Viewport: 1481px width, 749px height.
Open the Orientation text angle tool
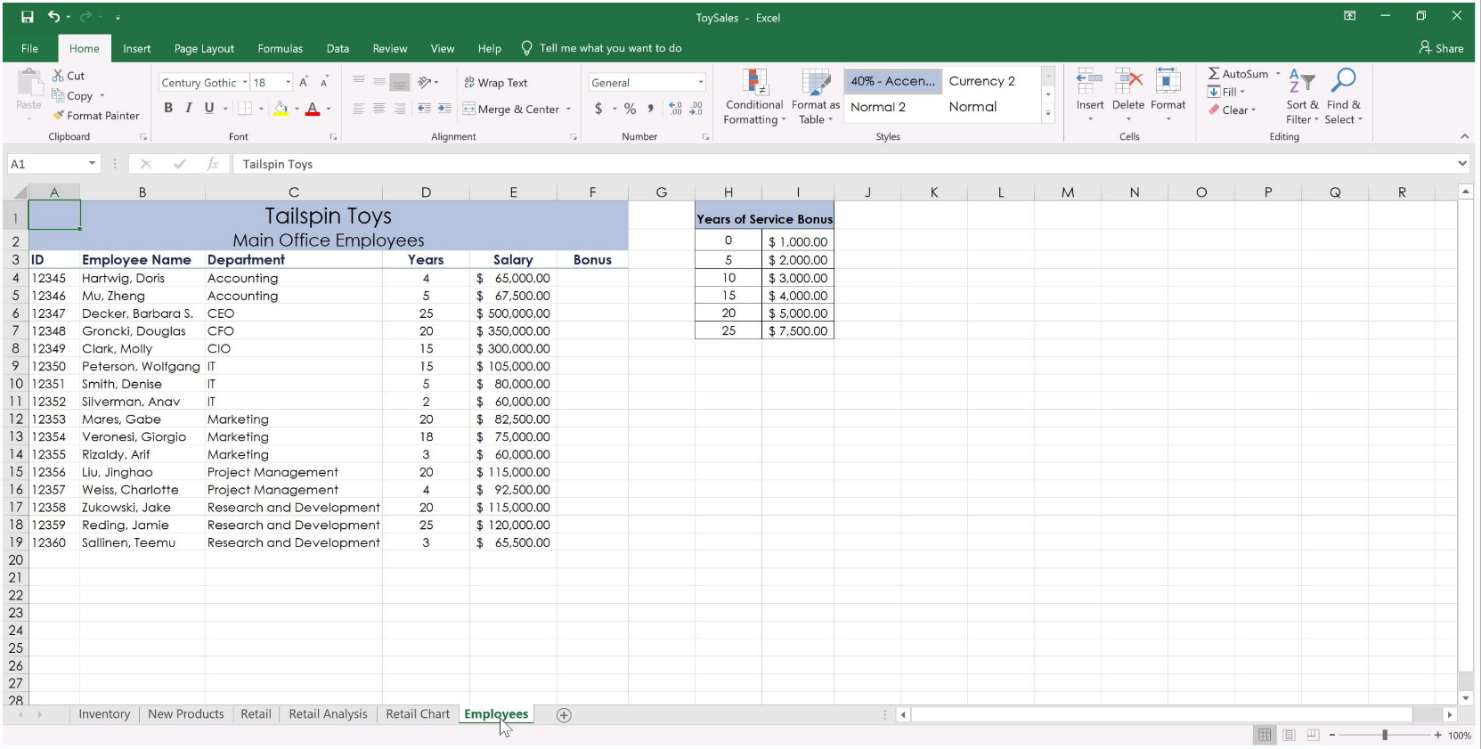point(425,83)
